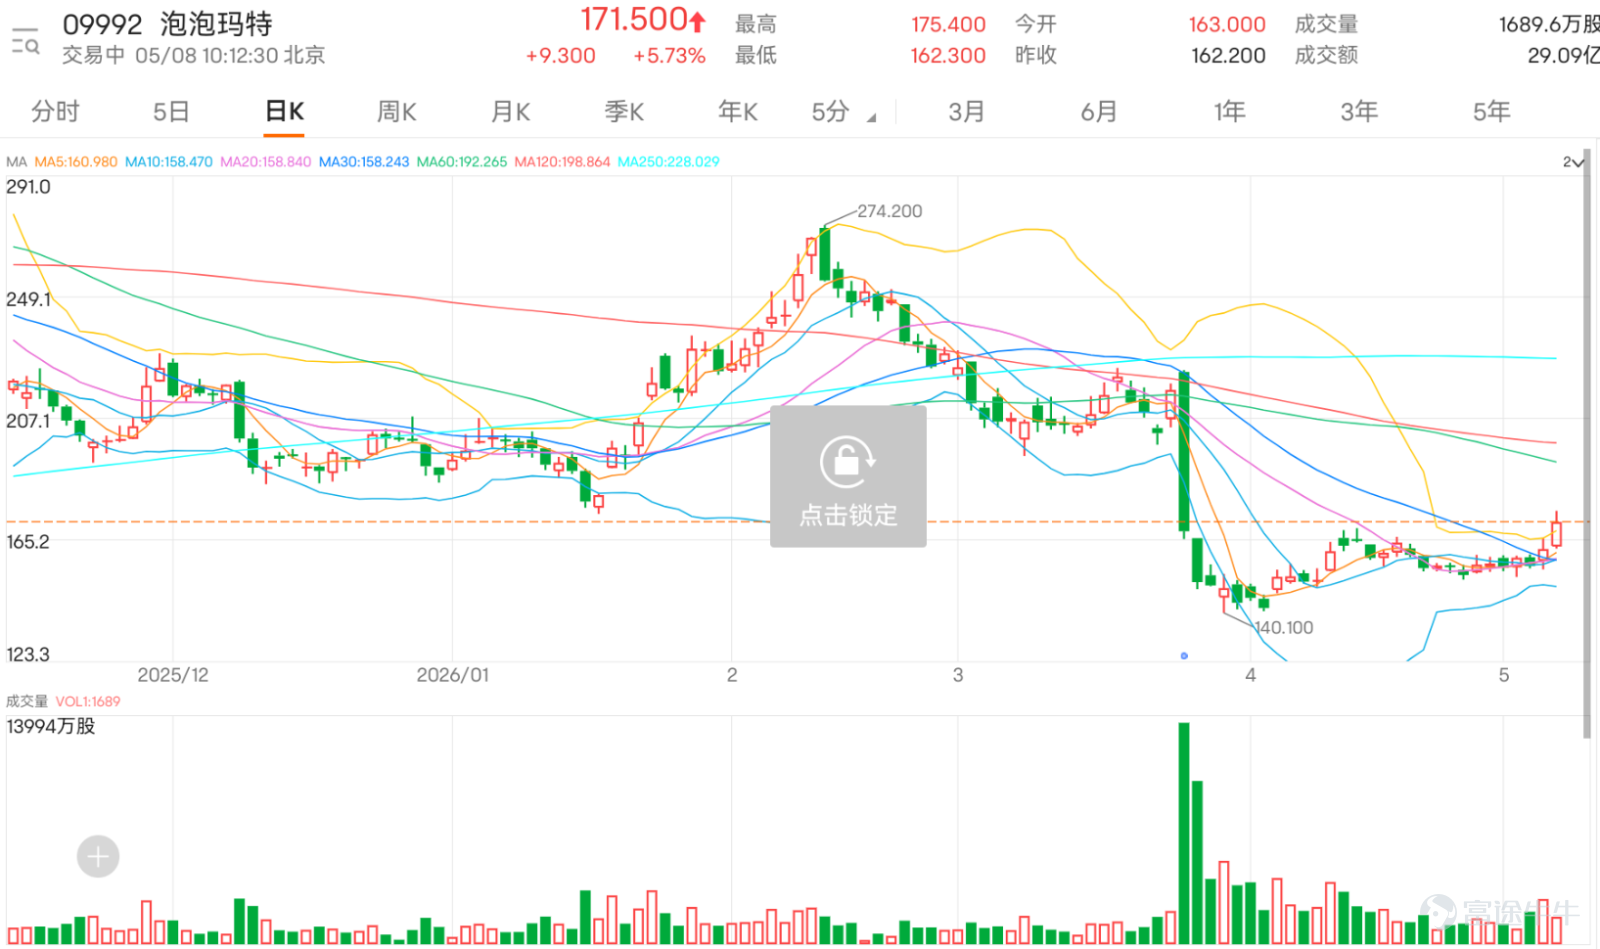Click the MA30:158.243 indicator label
Screen dimensions: 1600x949
click(x=364, y=162)
